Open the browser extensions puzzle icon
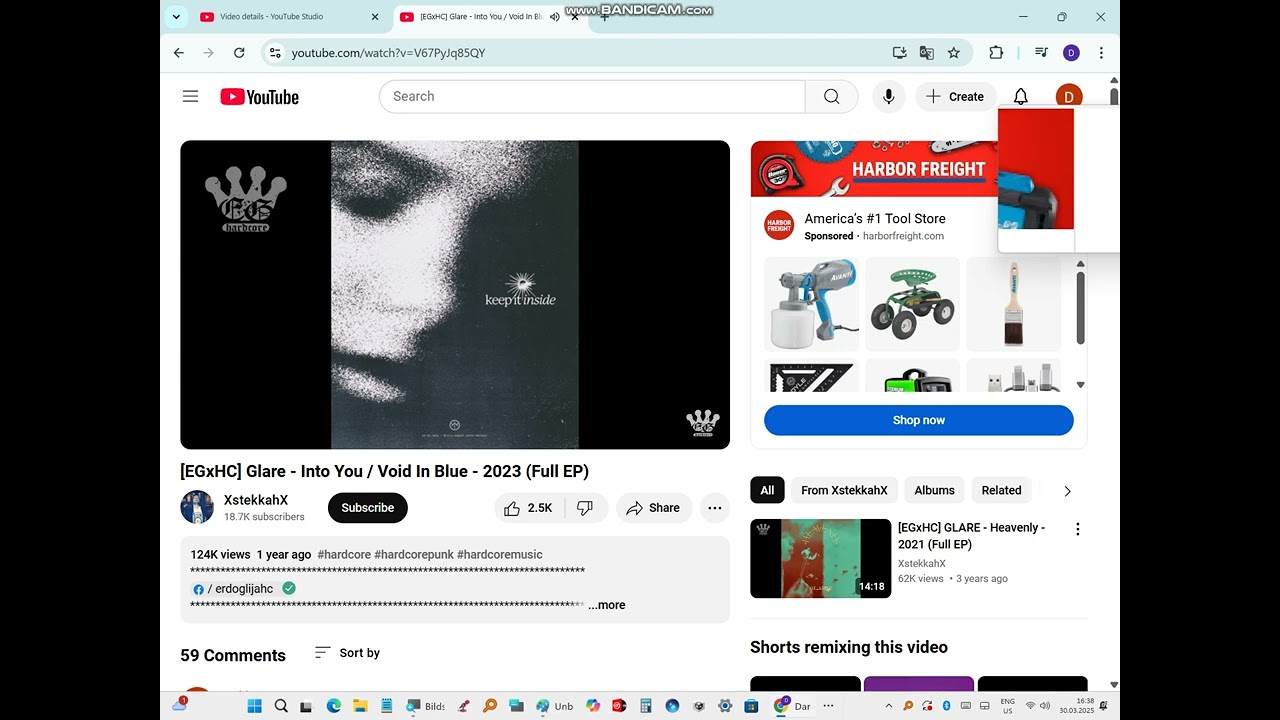This screenshot has width=1280, height=720. 996,53
